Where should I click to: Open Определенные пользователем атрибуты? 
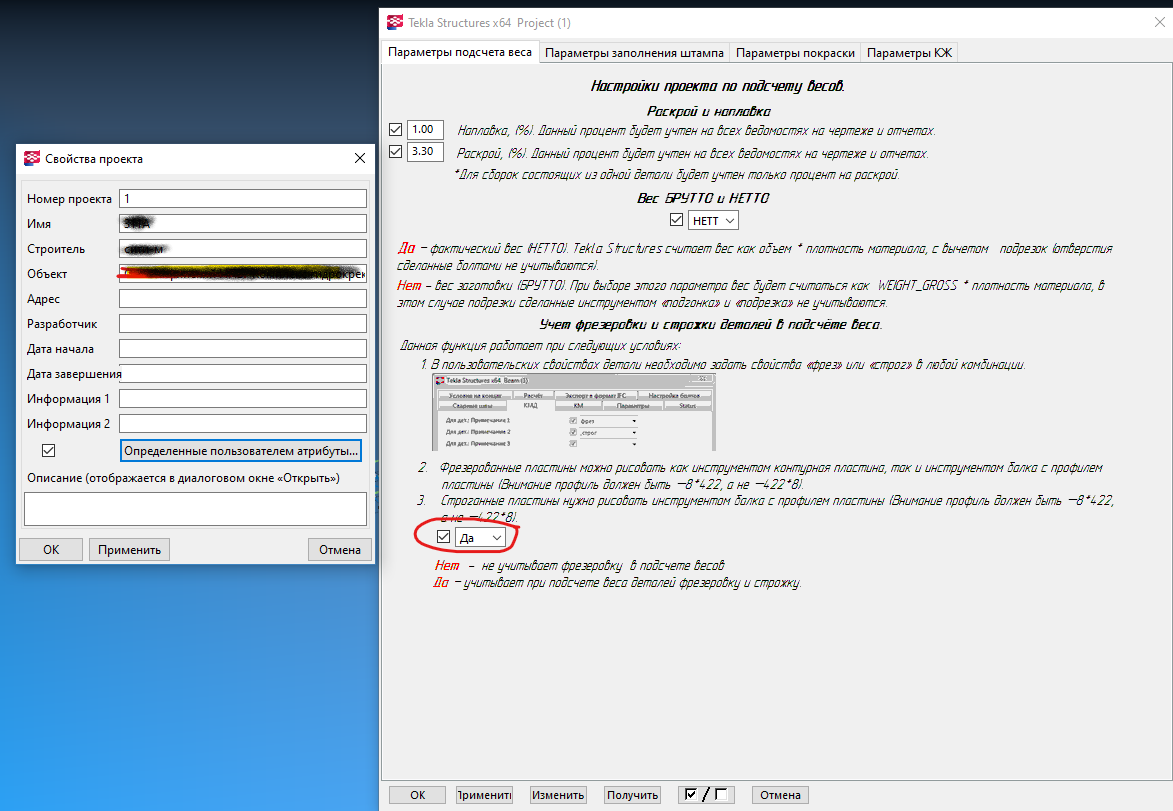[241, 450]
